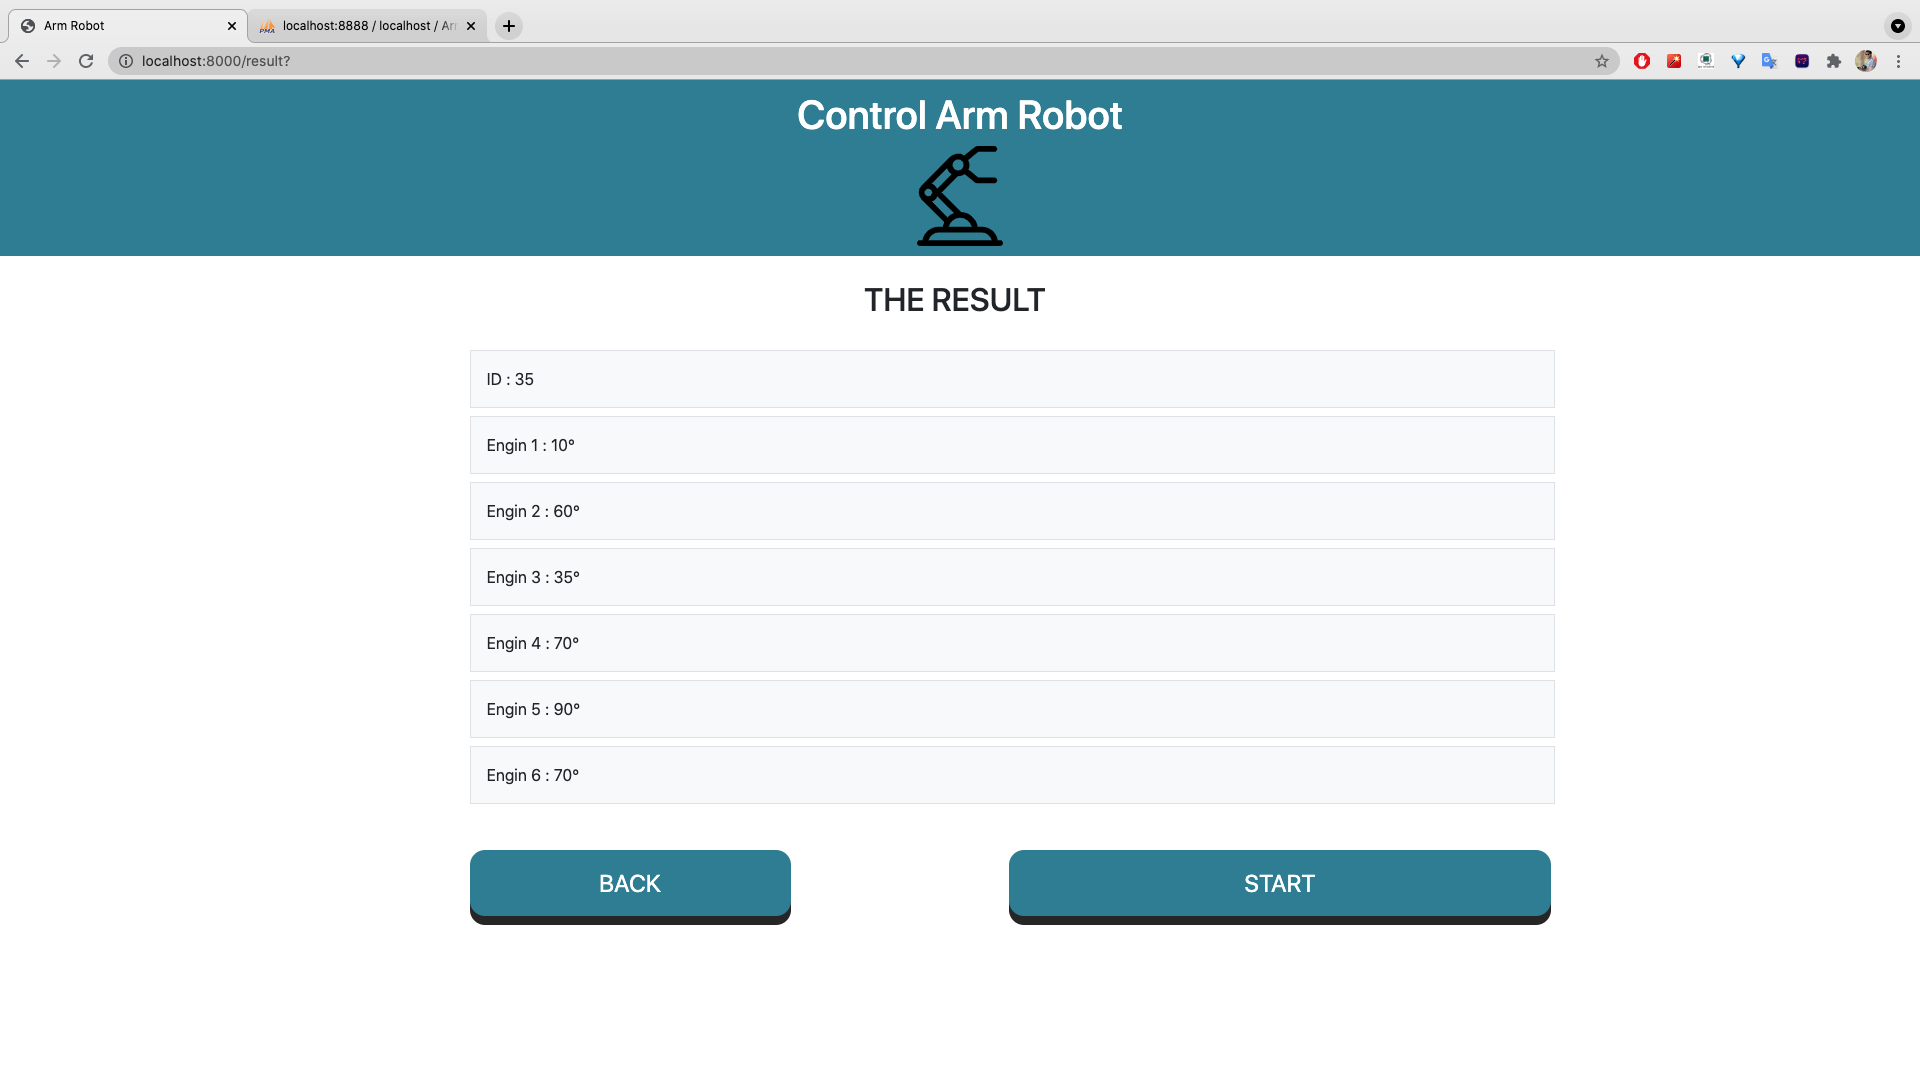
Task: Switch to the localhost:8888 phpMyAdmin tab
Action: coord(360,25)
